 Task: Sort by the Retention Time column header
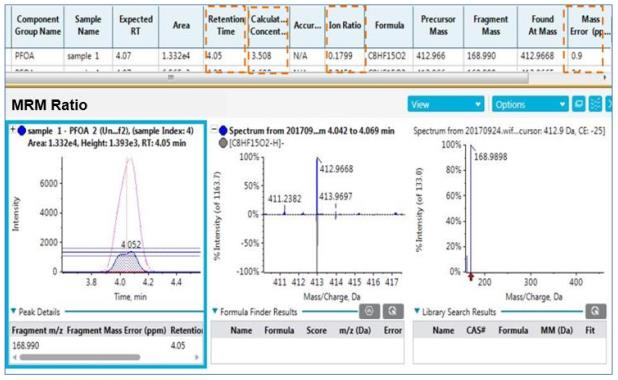pyautogui.click(x=225, y=25)
